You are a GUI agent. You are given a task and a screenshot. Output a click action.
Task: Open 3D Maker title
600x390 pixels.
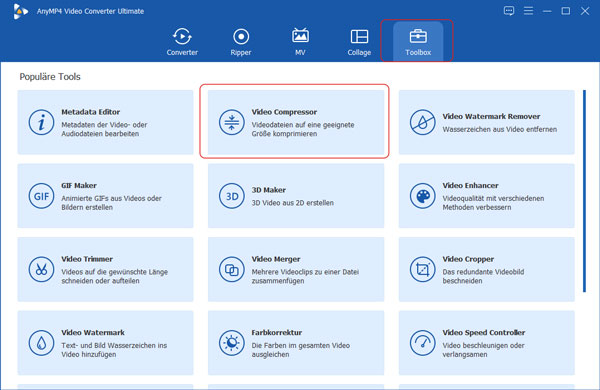tap(268, 190)
